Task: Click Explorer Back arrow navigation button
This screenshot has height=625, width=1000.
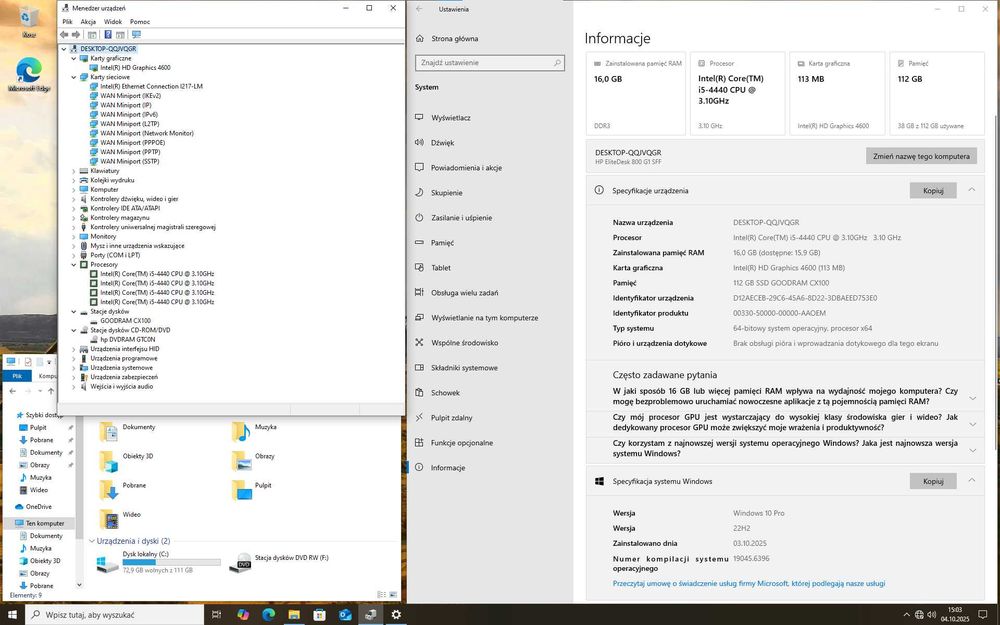Action: (13, 391)
